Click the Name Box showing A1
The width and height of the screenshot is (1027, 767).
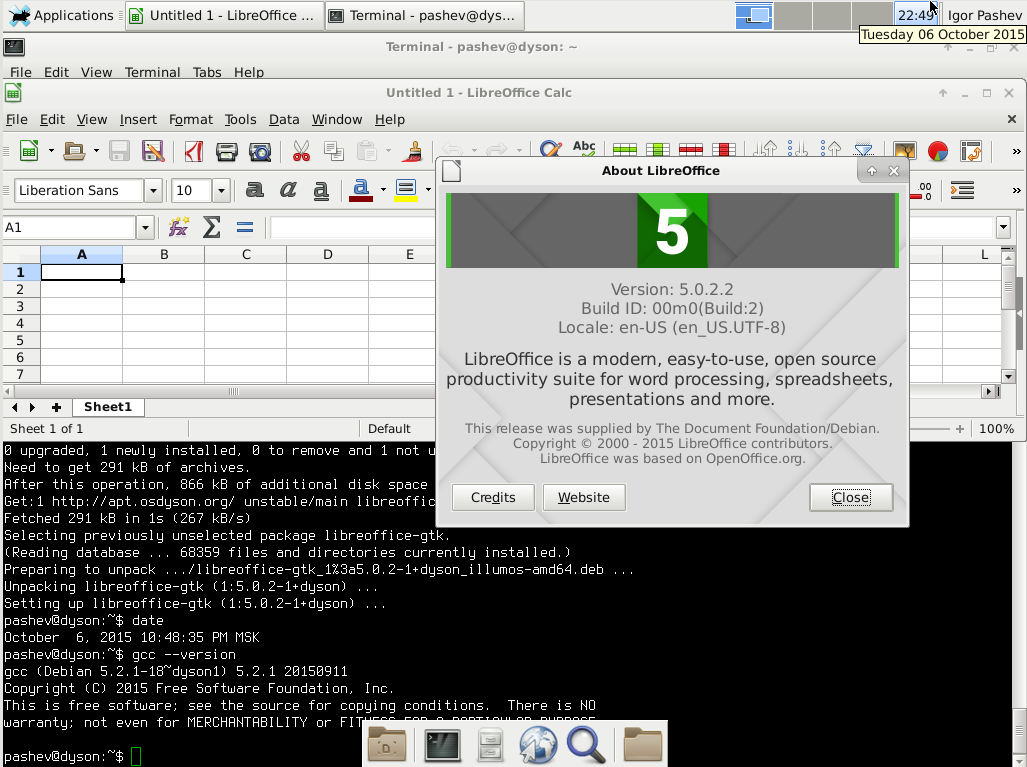pyautogui.click(x=69, y=228)
